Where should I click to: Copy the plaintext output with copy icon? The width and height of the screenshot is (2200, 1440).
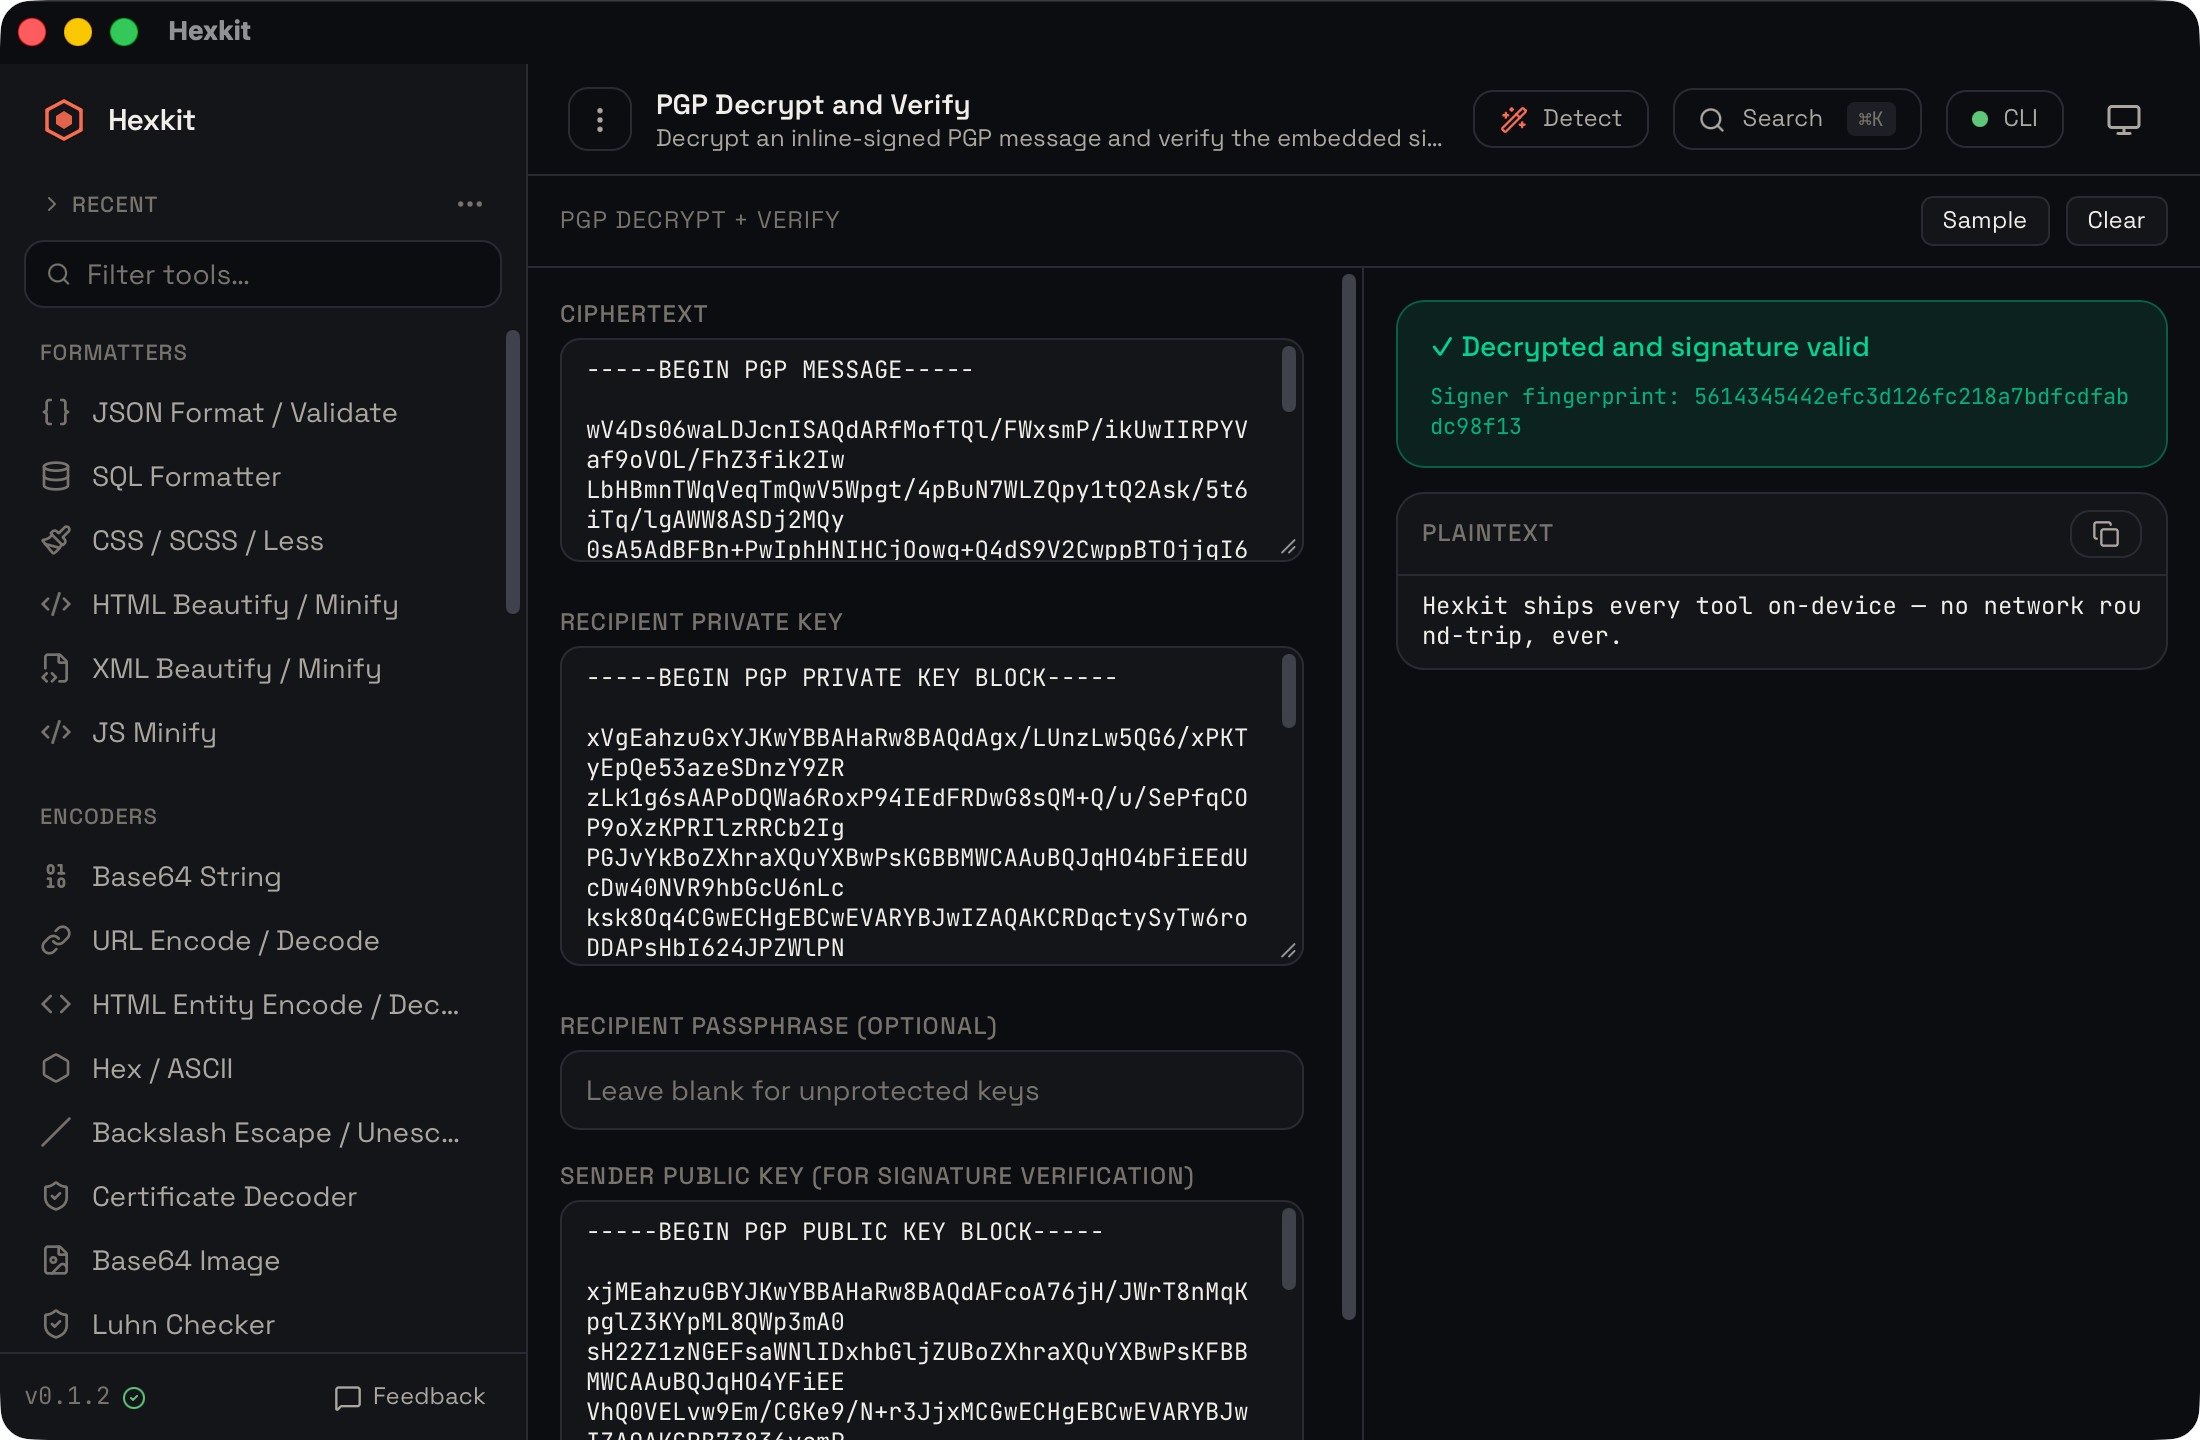point(2105,534)
